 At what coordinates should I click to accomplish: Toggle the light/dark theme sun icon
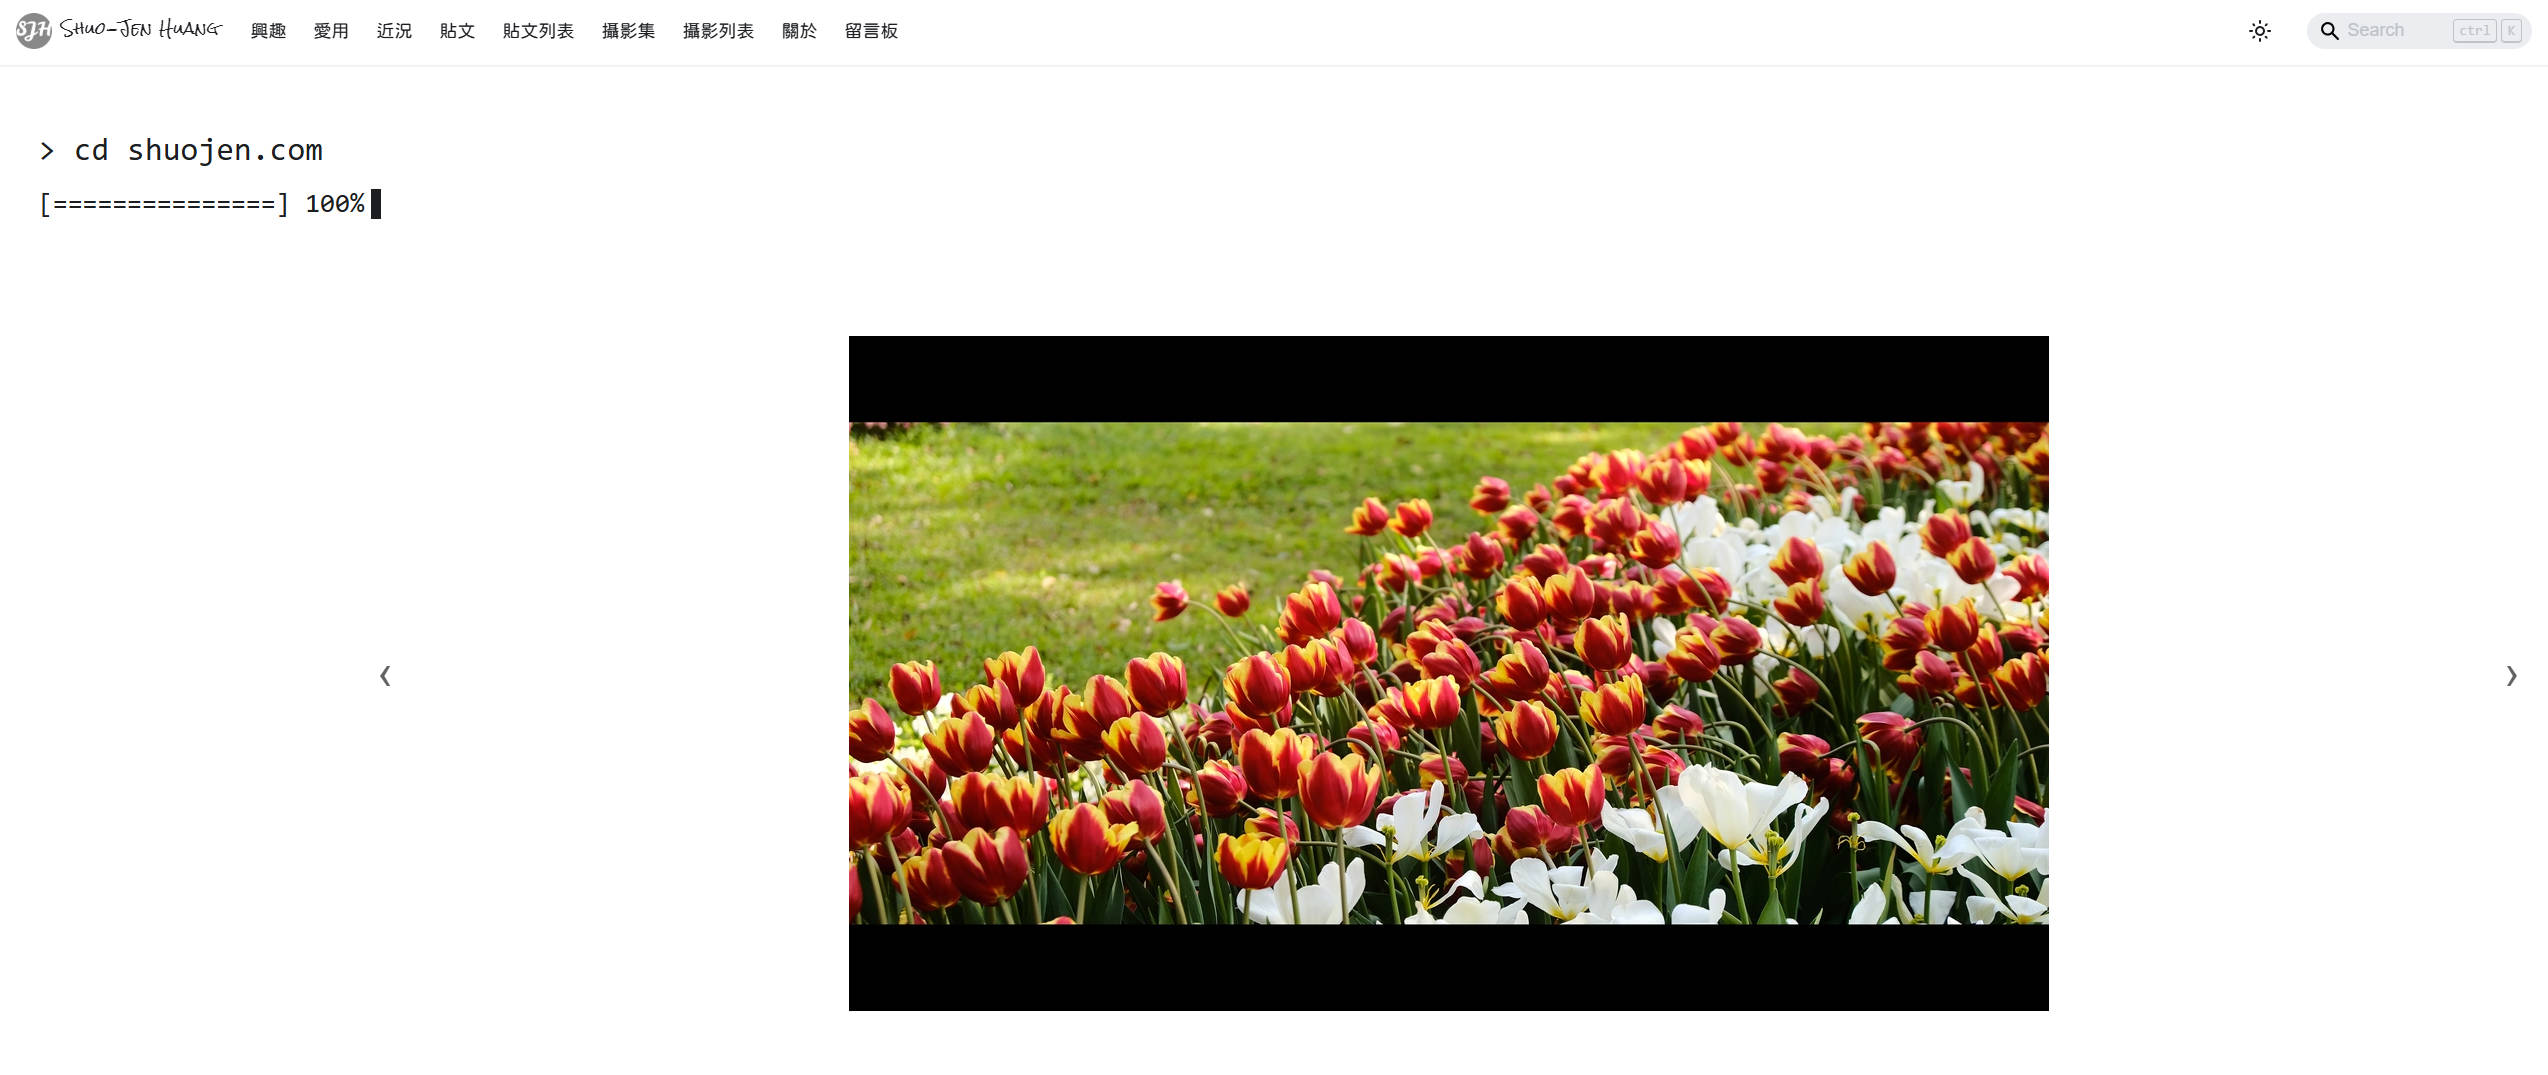coord(2260,31)
